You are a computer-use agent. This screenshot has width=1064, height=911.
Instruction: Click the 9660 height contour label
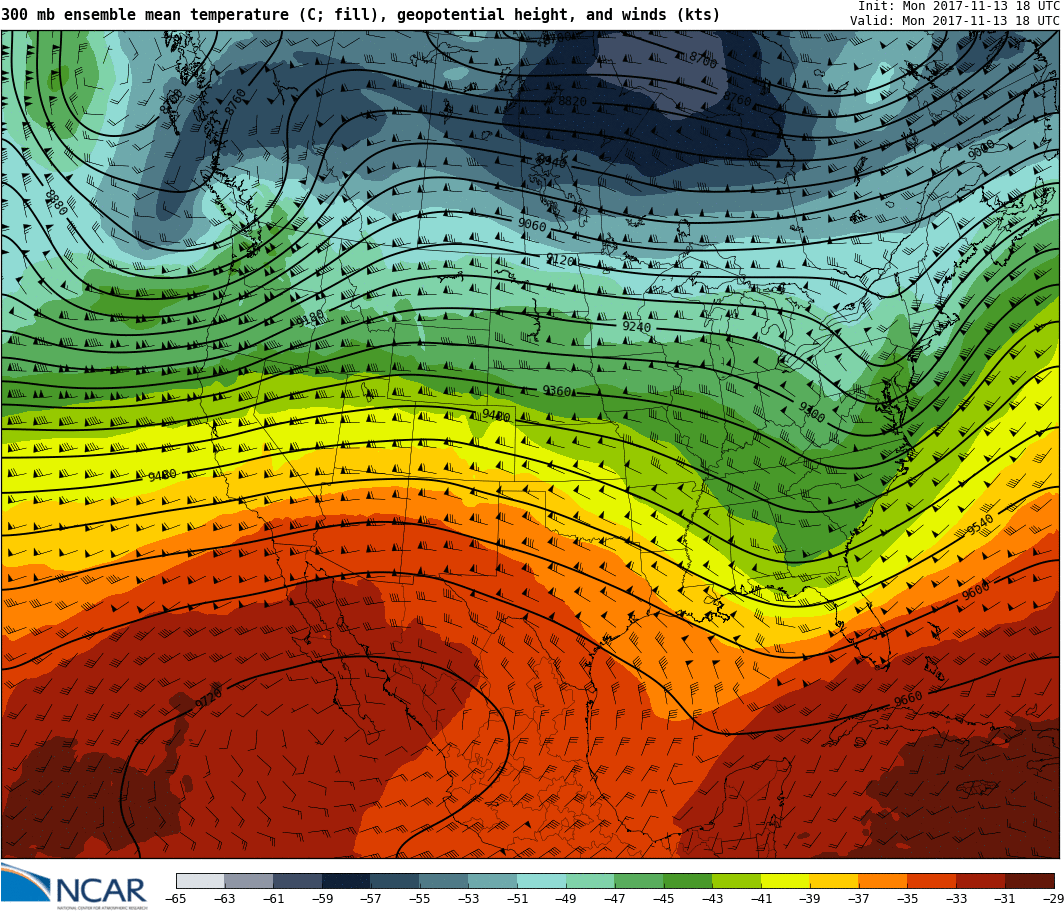(908, 699)
